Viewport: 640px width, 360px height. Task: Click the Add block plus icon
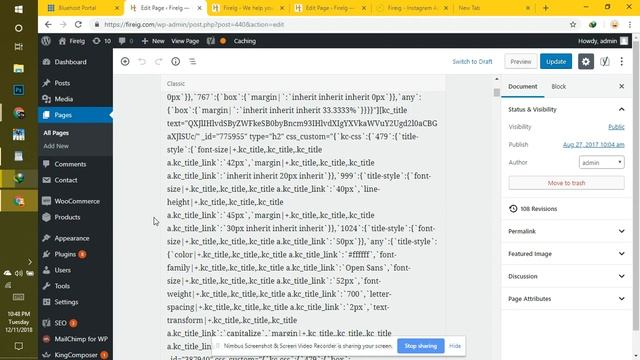(125, 62)
